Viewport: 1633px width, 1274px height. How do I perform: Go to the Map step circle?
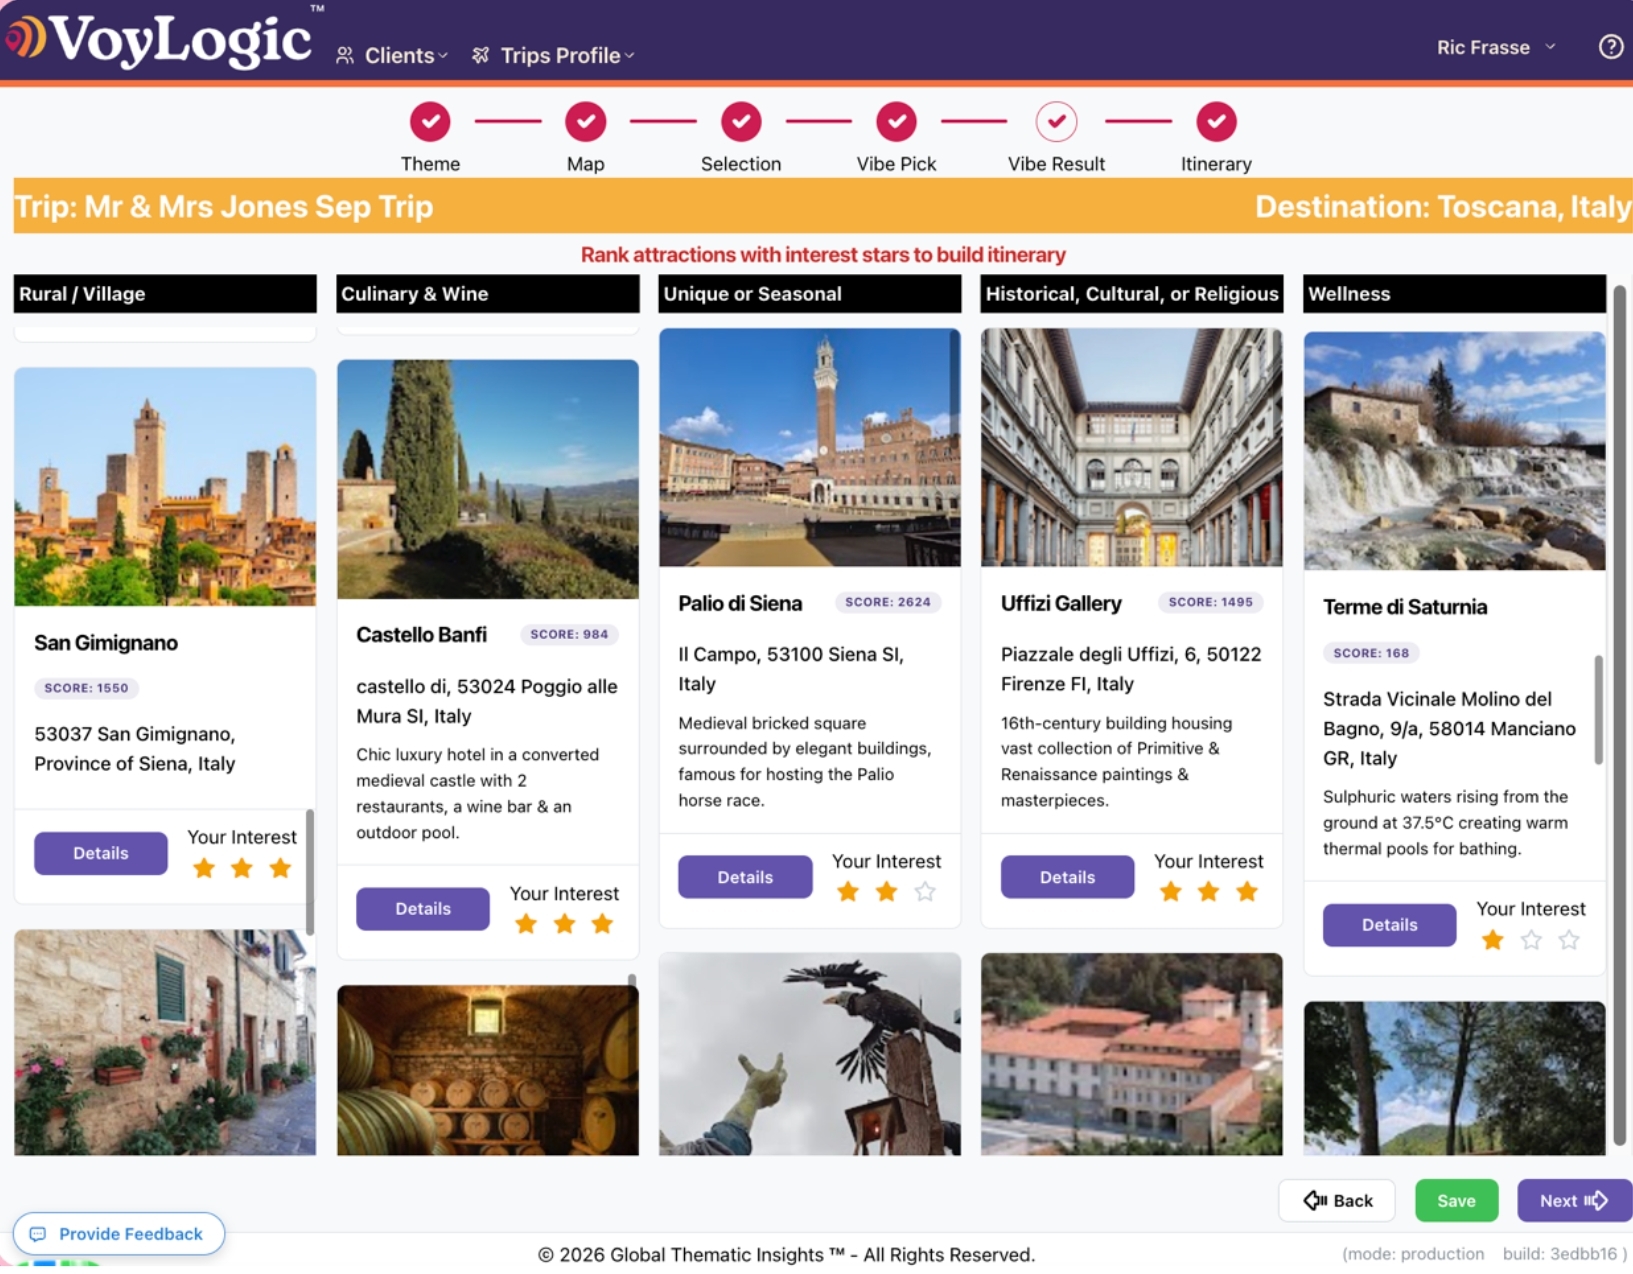pos(586,122)
